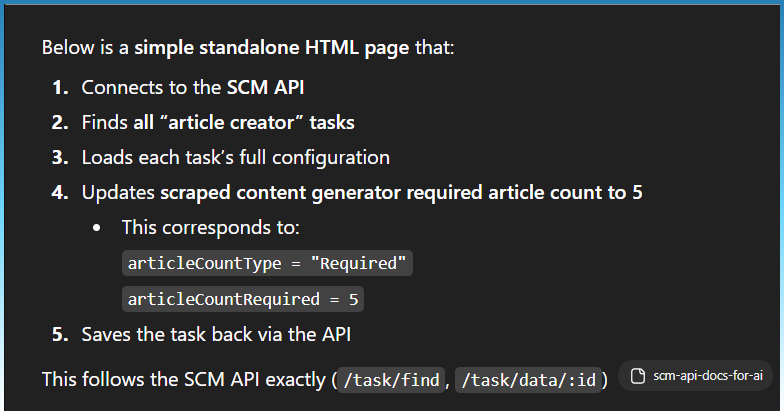Click the list number 4 marker

pos(60,192)
